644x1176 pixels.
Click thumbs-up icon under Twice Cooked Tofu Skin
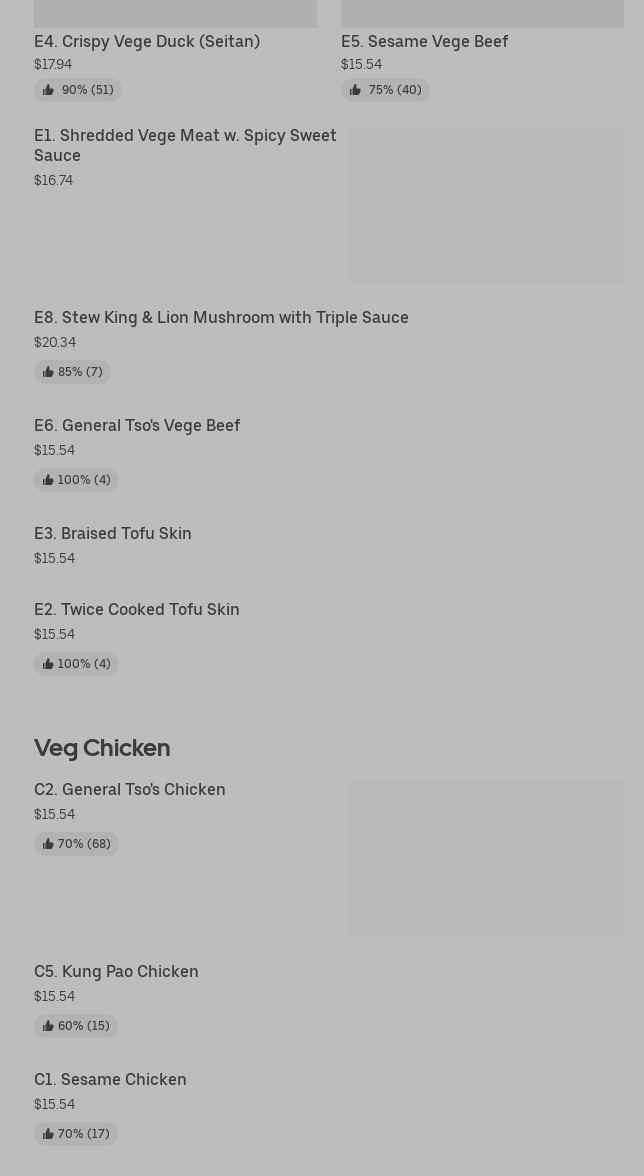[x=48, y=664]
